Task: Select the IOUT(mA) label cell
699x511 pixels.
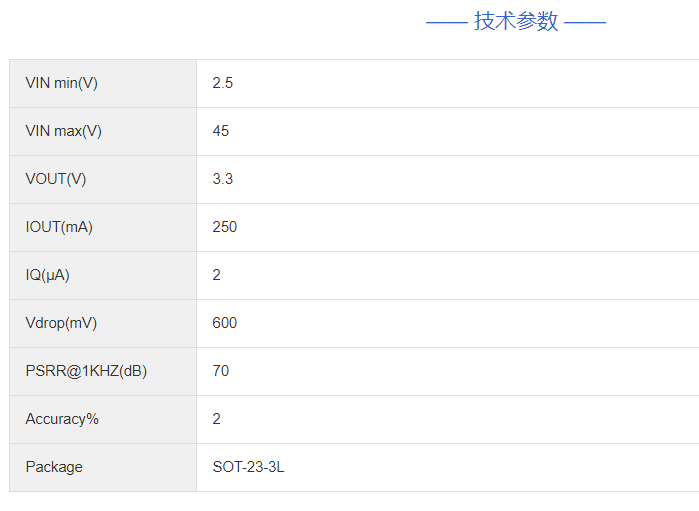Action: pyautogui.click(x=59, y=227)
